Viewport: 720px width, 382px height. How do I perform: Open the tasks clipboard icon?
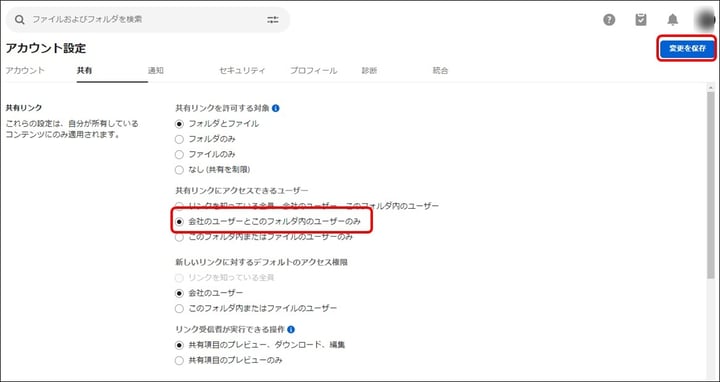(641, 20)
